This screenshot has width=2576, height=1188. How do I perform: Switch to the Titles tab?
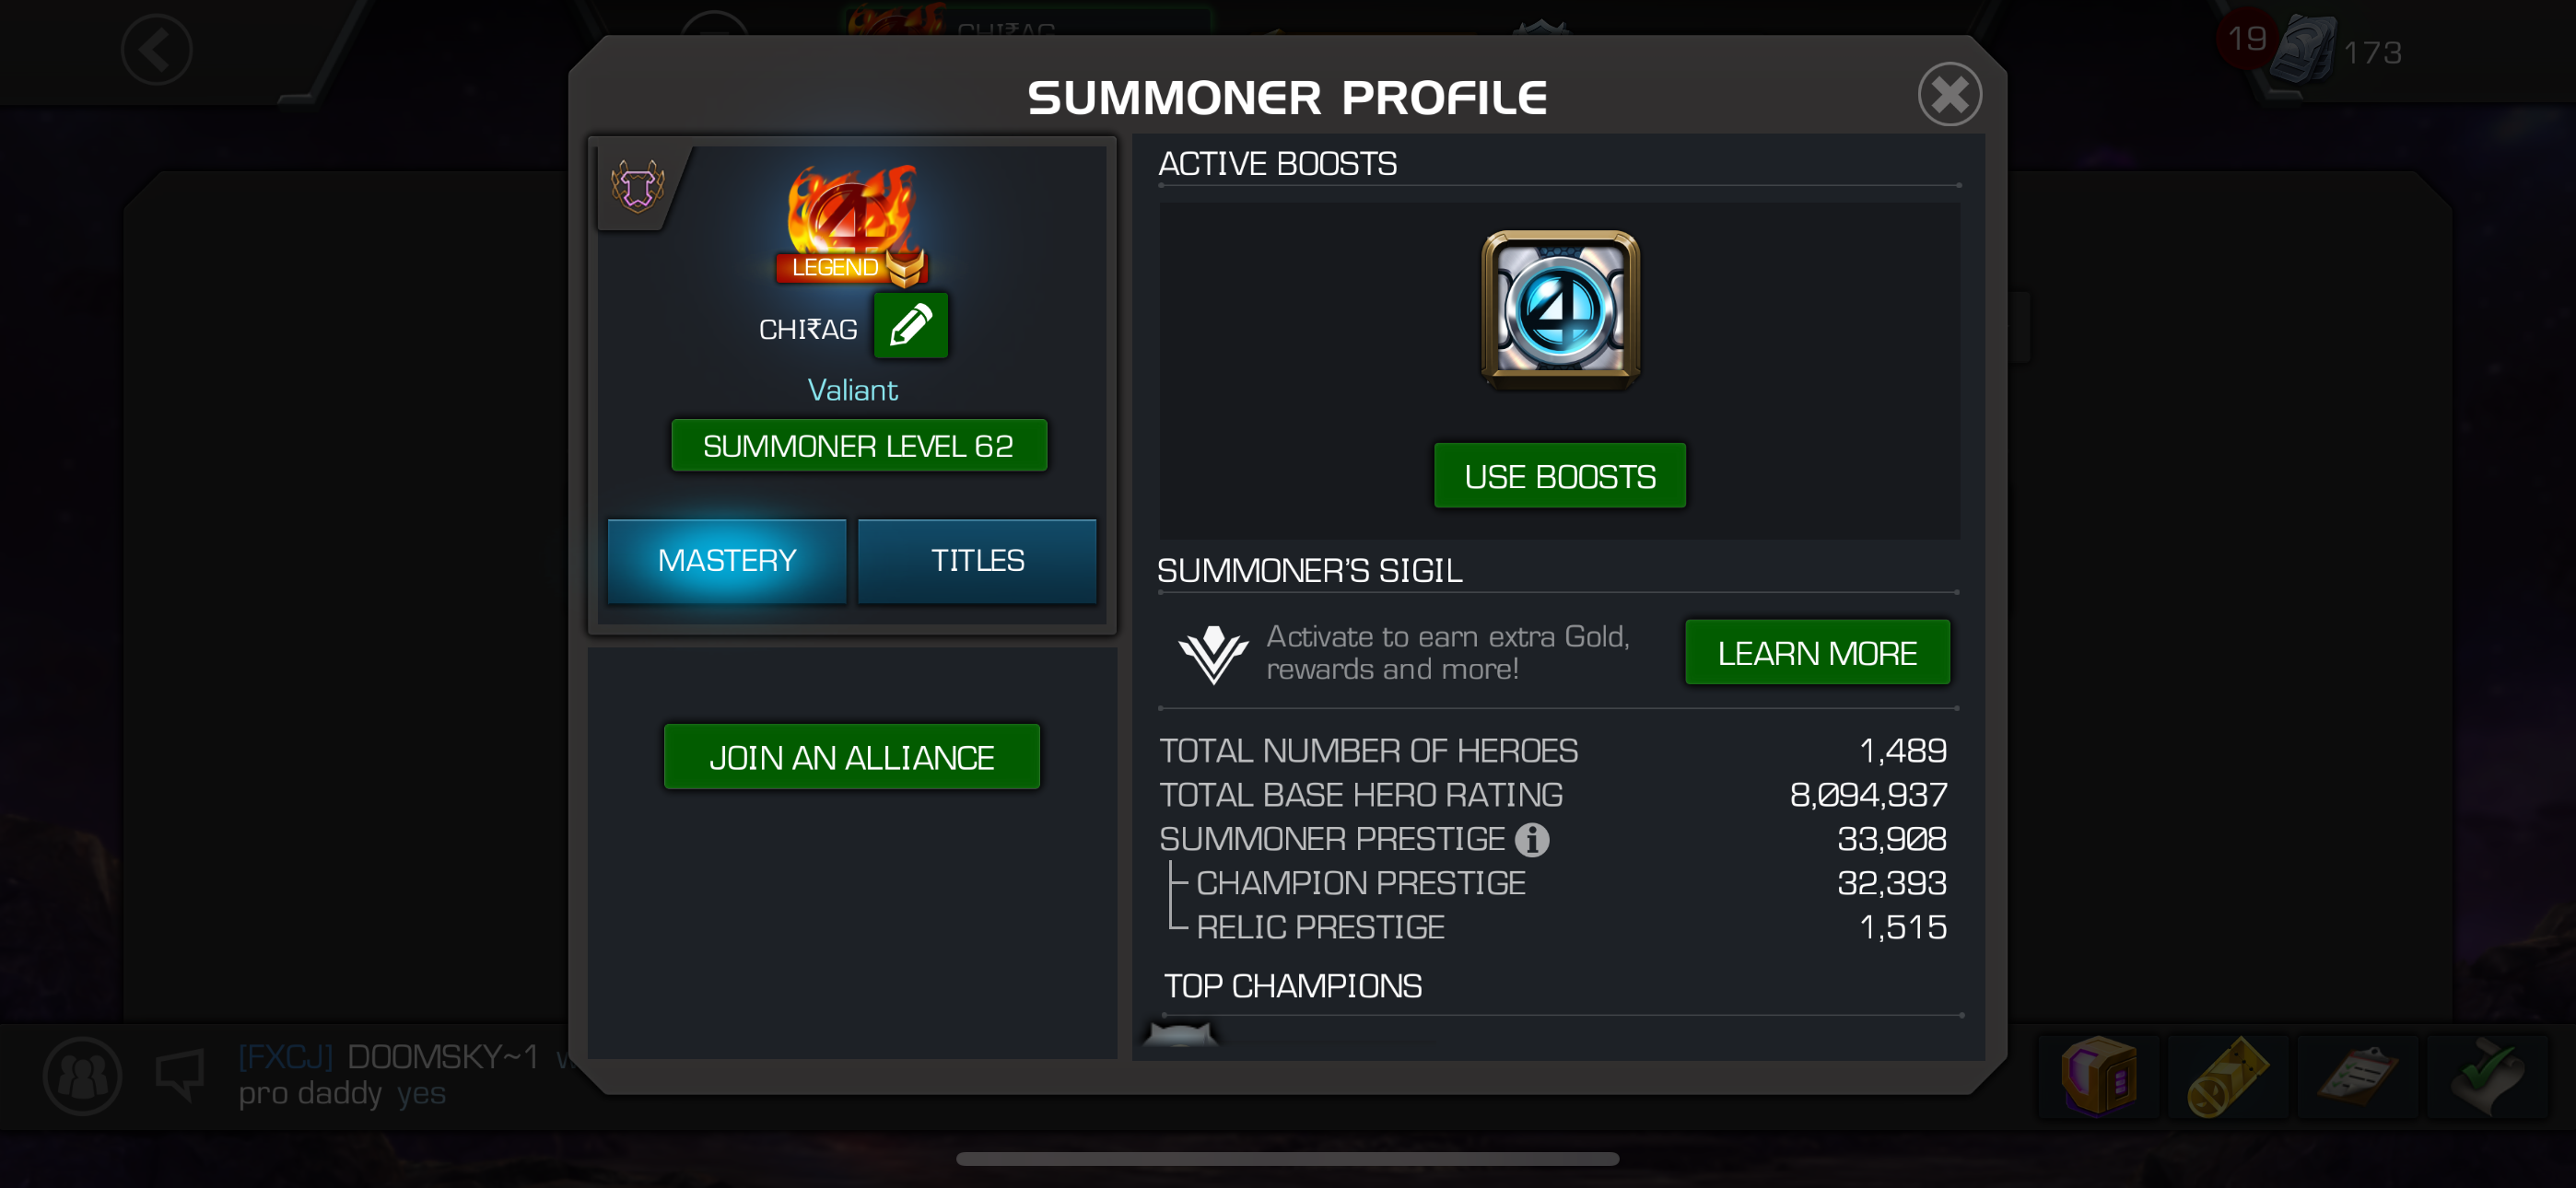[977, 560]
